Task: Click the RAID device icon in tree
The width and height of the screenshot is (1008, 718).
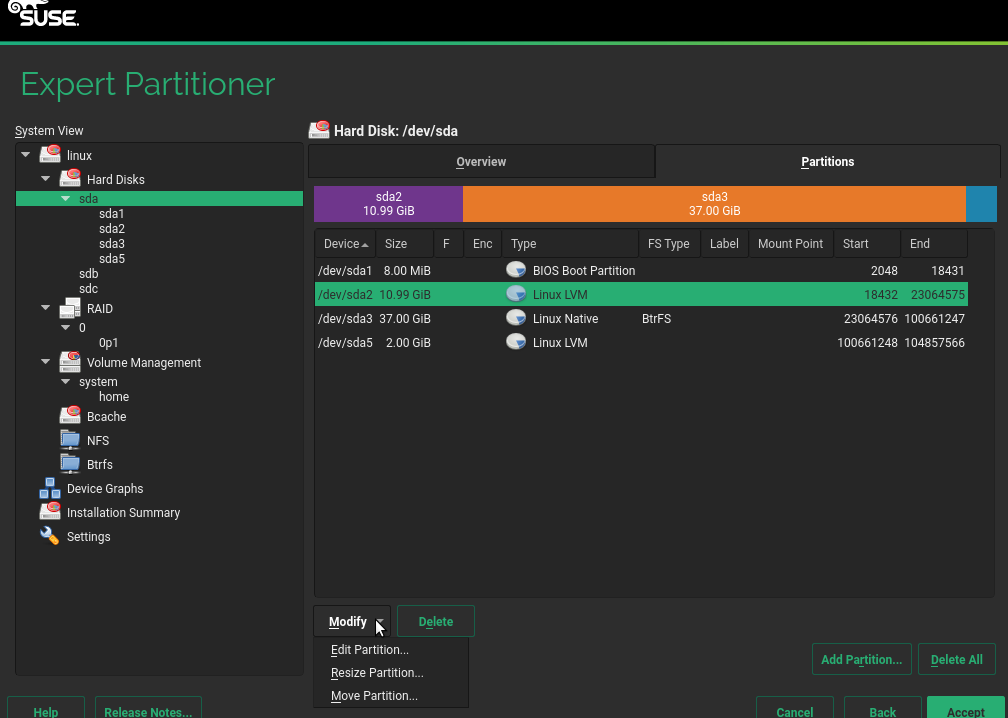Action: coord(70,309)
